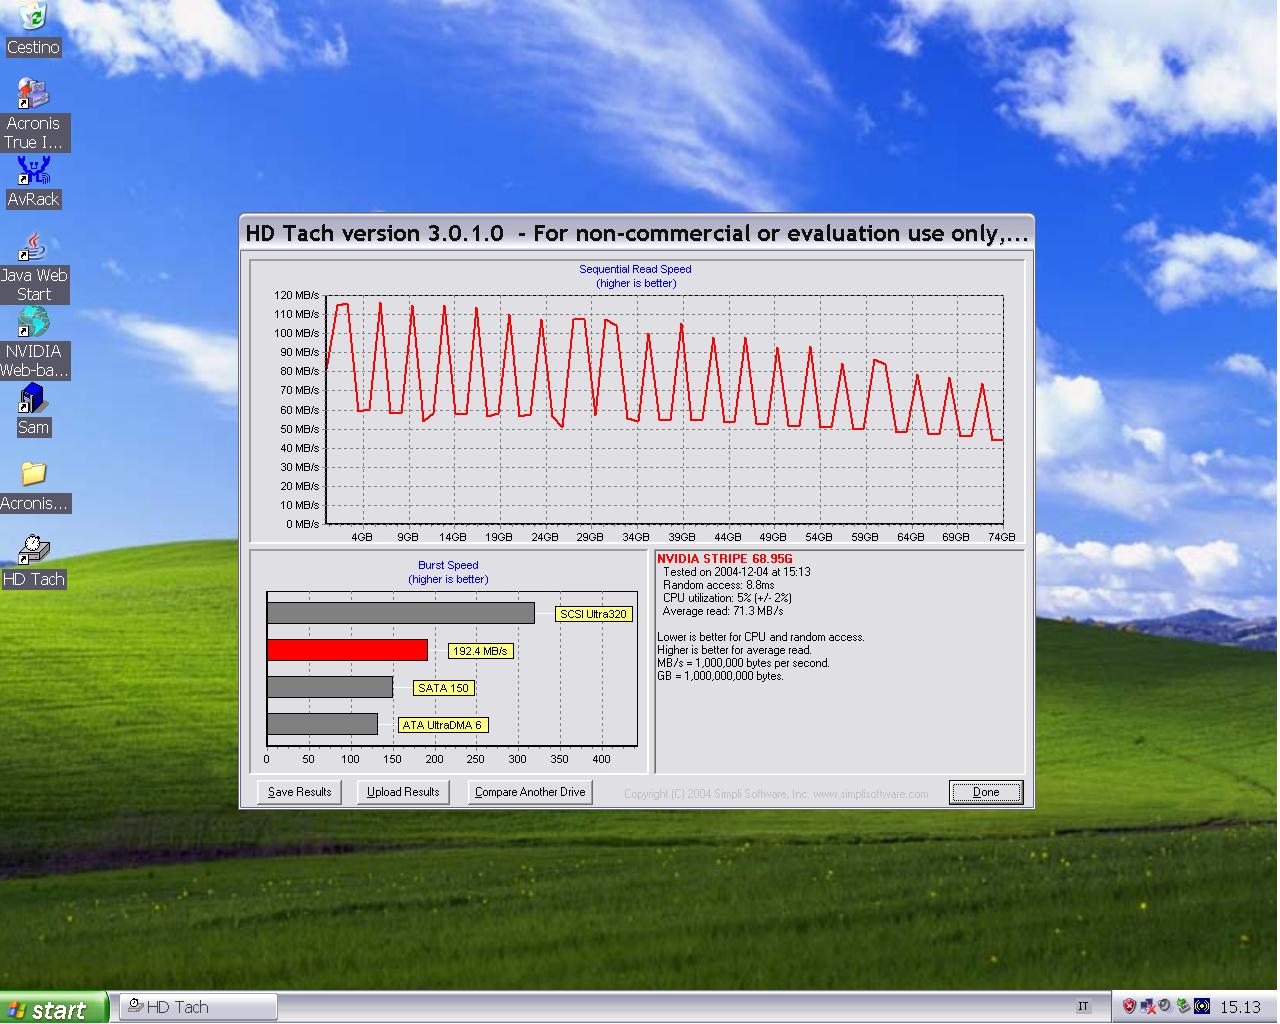
Task: Click the red 192.4 MB/s burst bar
Action: (348, 650)
